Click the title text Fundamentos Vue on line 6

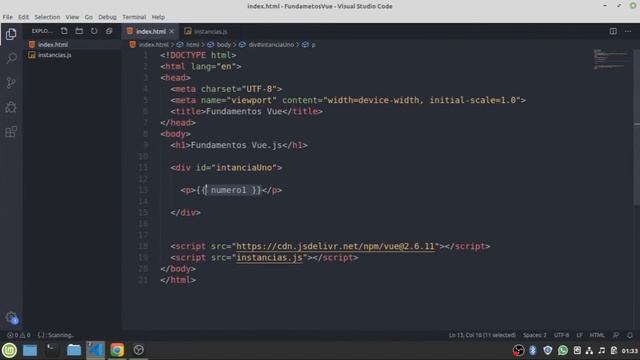pos(244,111)
